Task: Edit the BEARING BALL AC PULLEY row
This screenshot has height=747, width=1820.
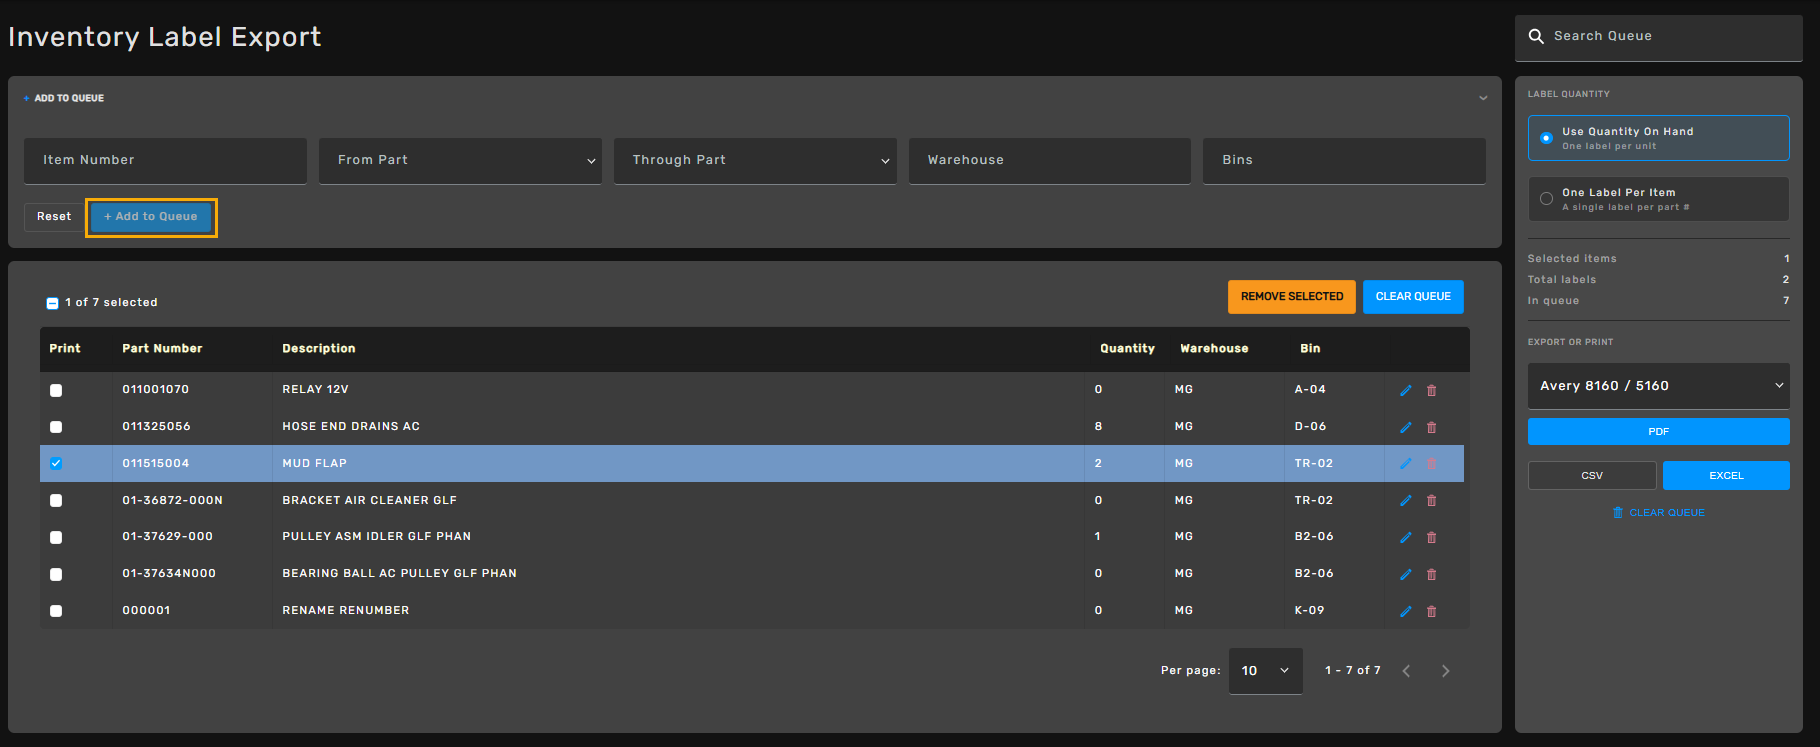Action: [1405, 574]
